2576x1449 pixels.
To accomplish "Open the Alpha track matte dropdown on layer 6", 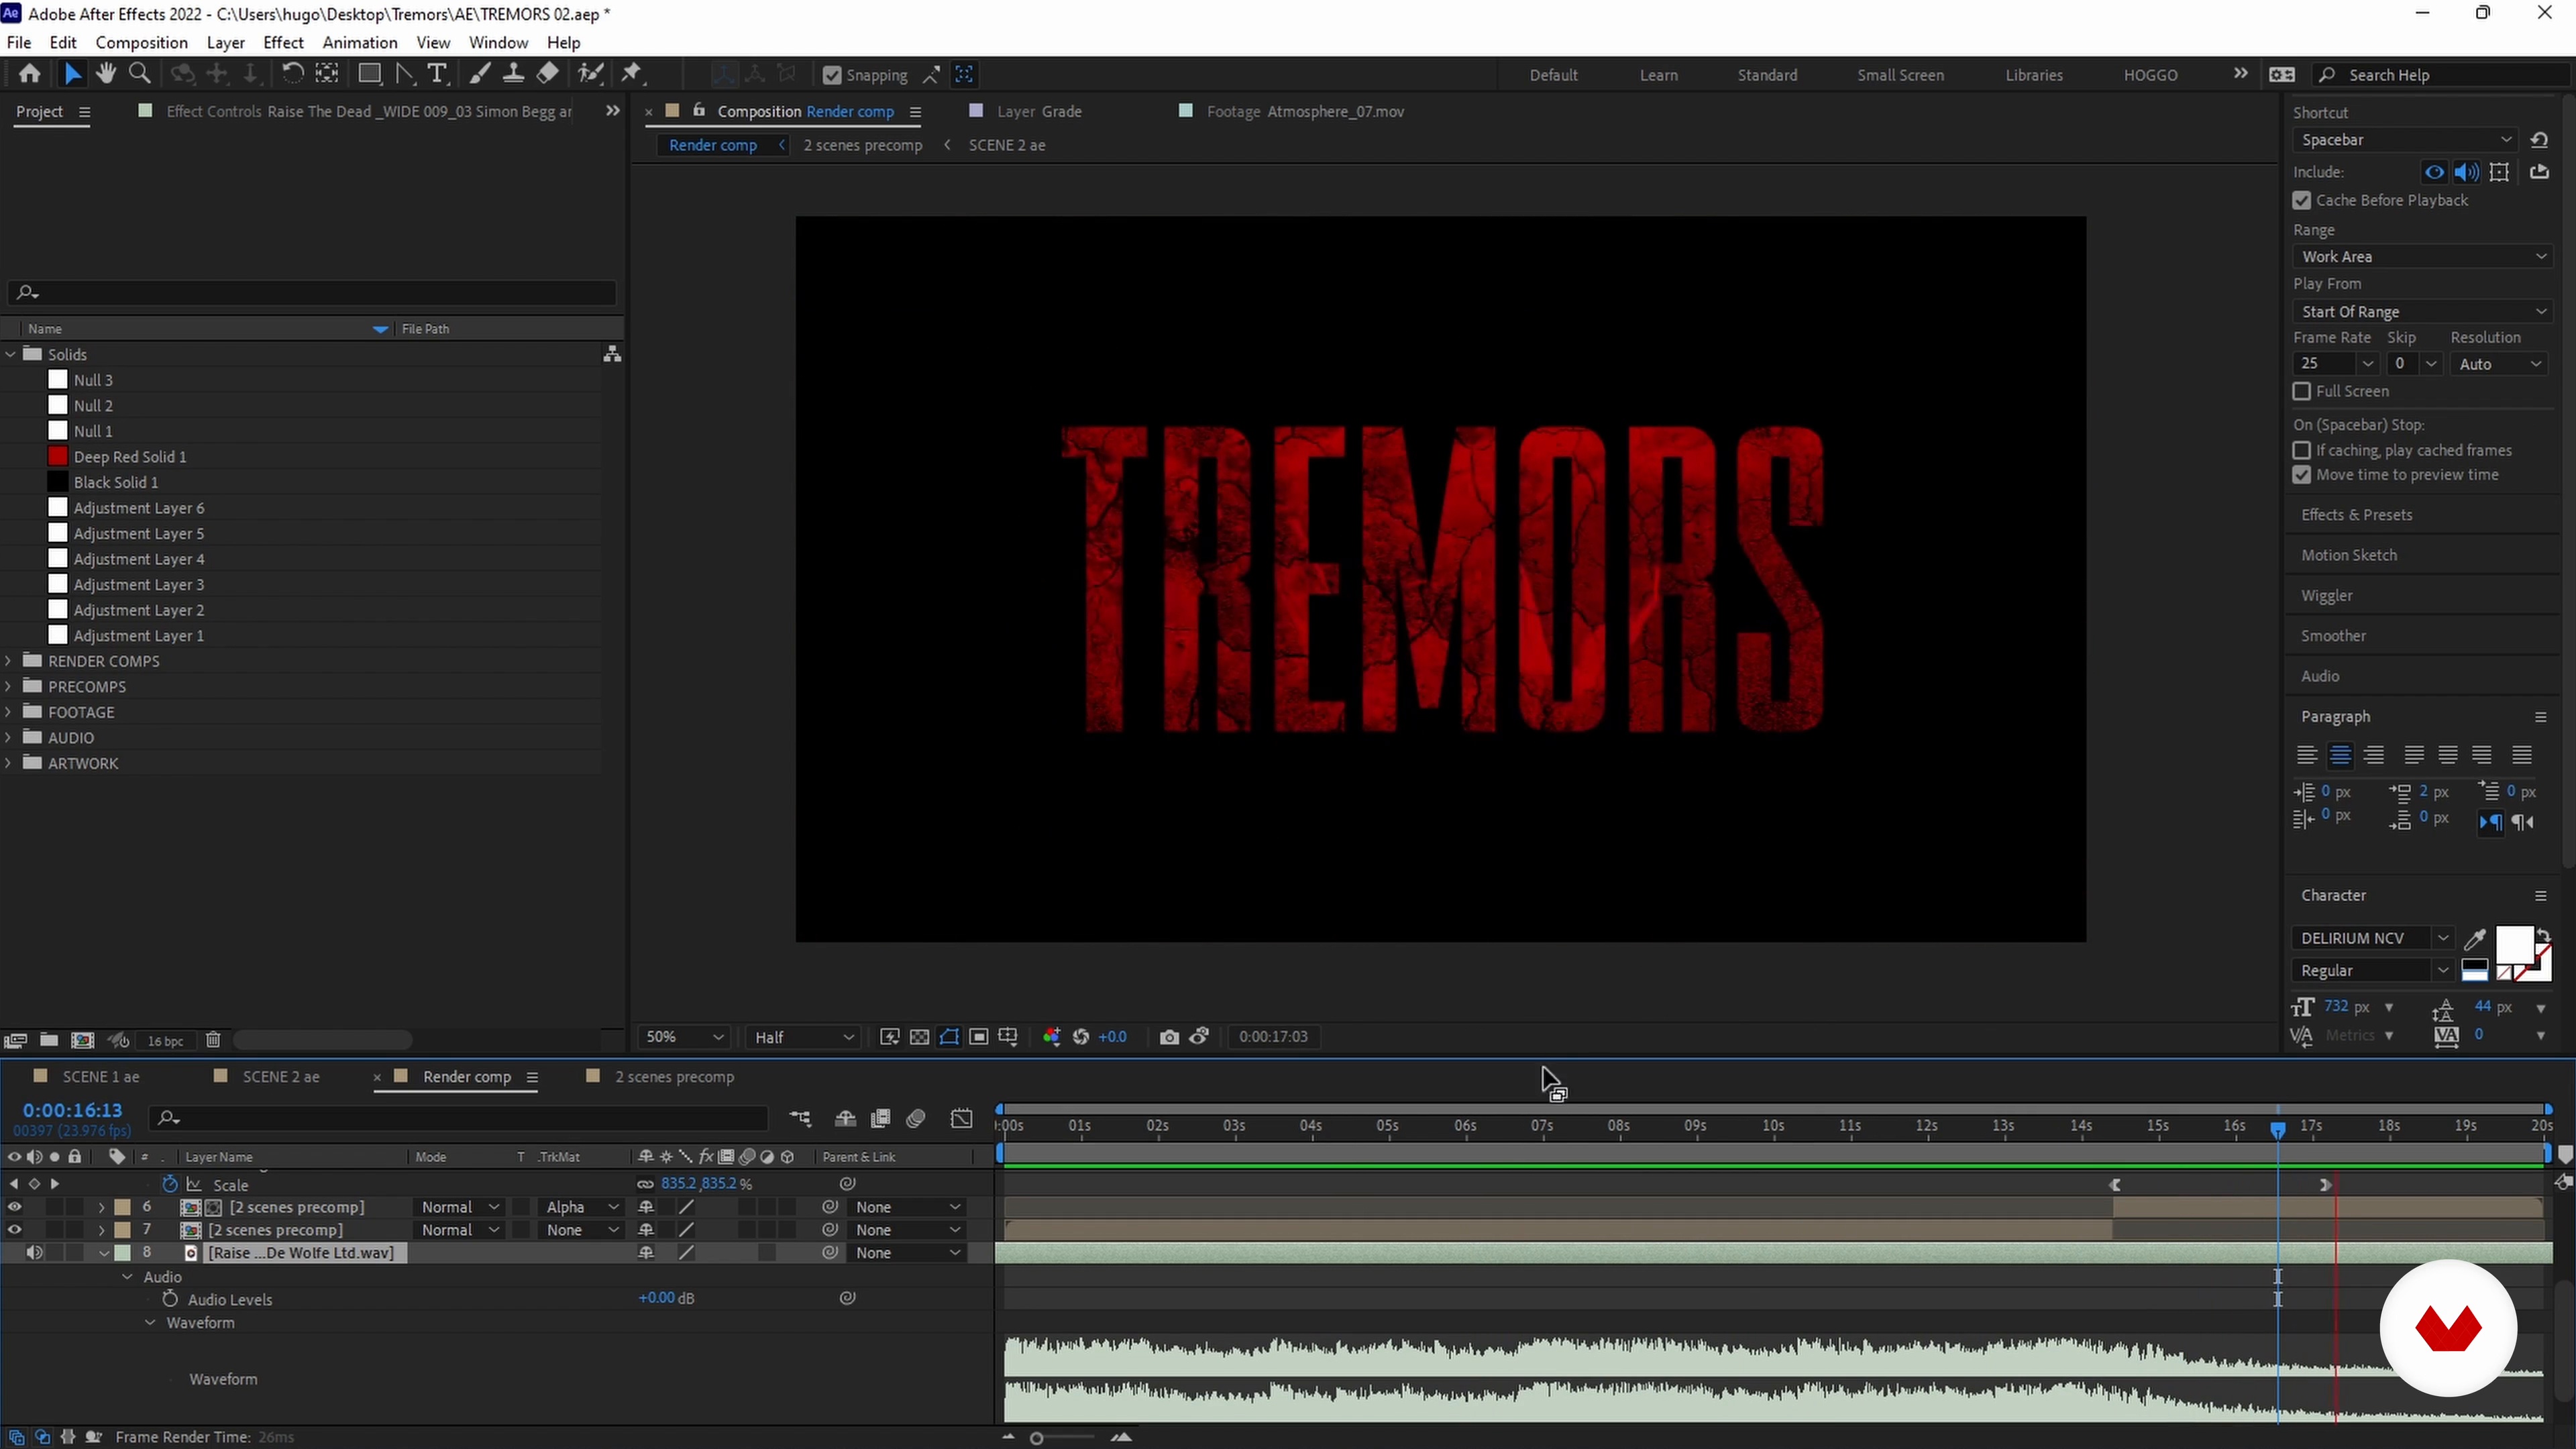I will 582,1207.
